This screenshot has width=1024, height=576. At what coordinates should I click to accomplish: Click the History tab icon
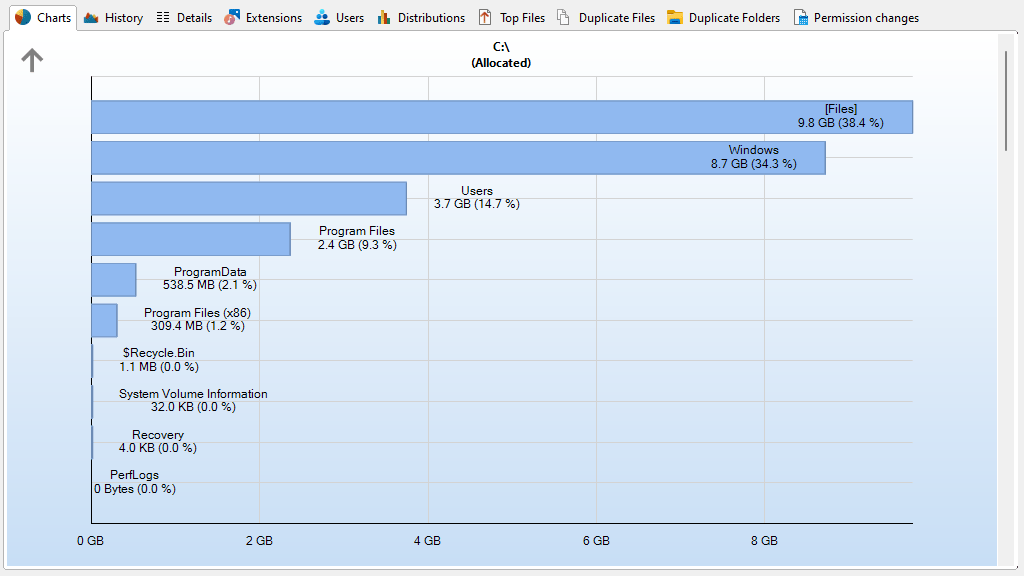(x=91, y=18)
